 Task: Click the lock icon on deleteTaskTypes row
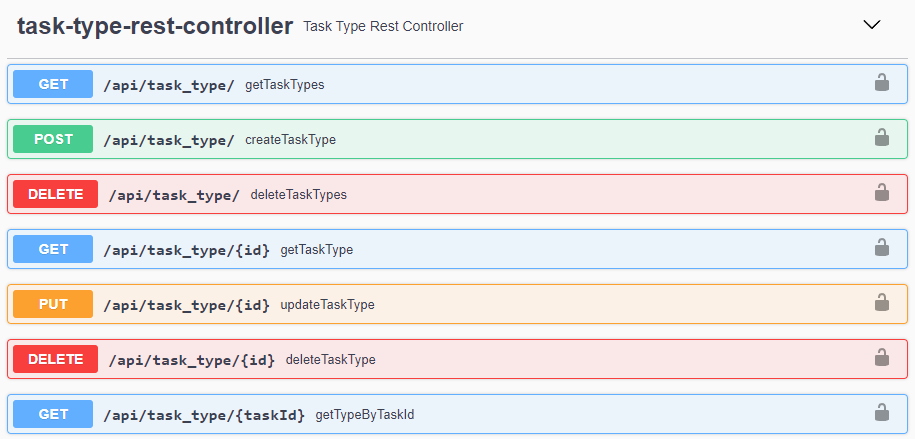coord(881,193)
